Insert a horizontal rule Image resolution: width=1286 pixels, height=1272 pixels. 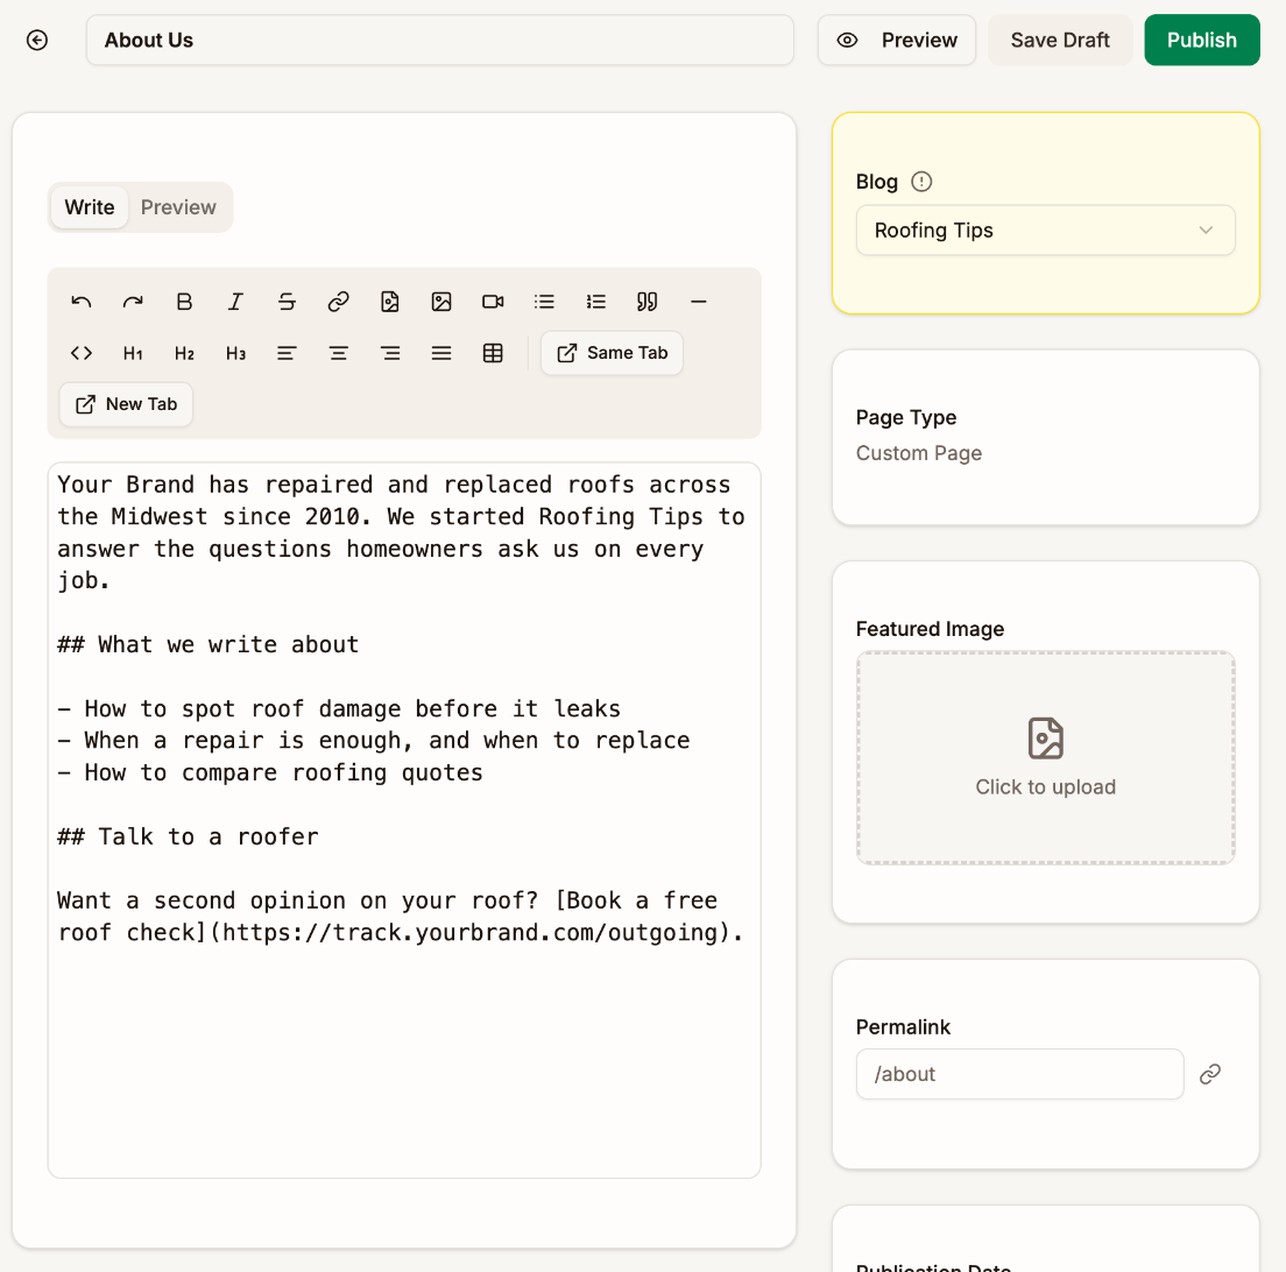(x=699, y=302)
